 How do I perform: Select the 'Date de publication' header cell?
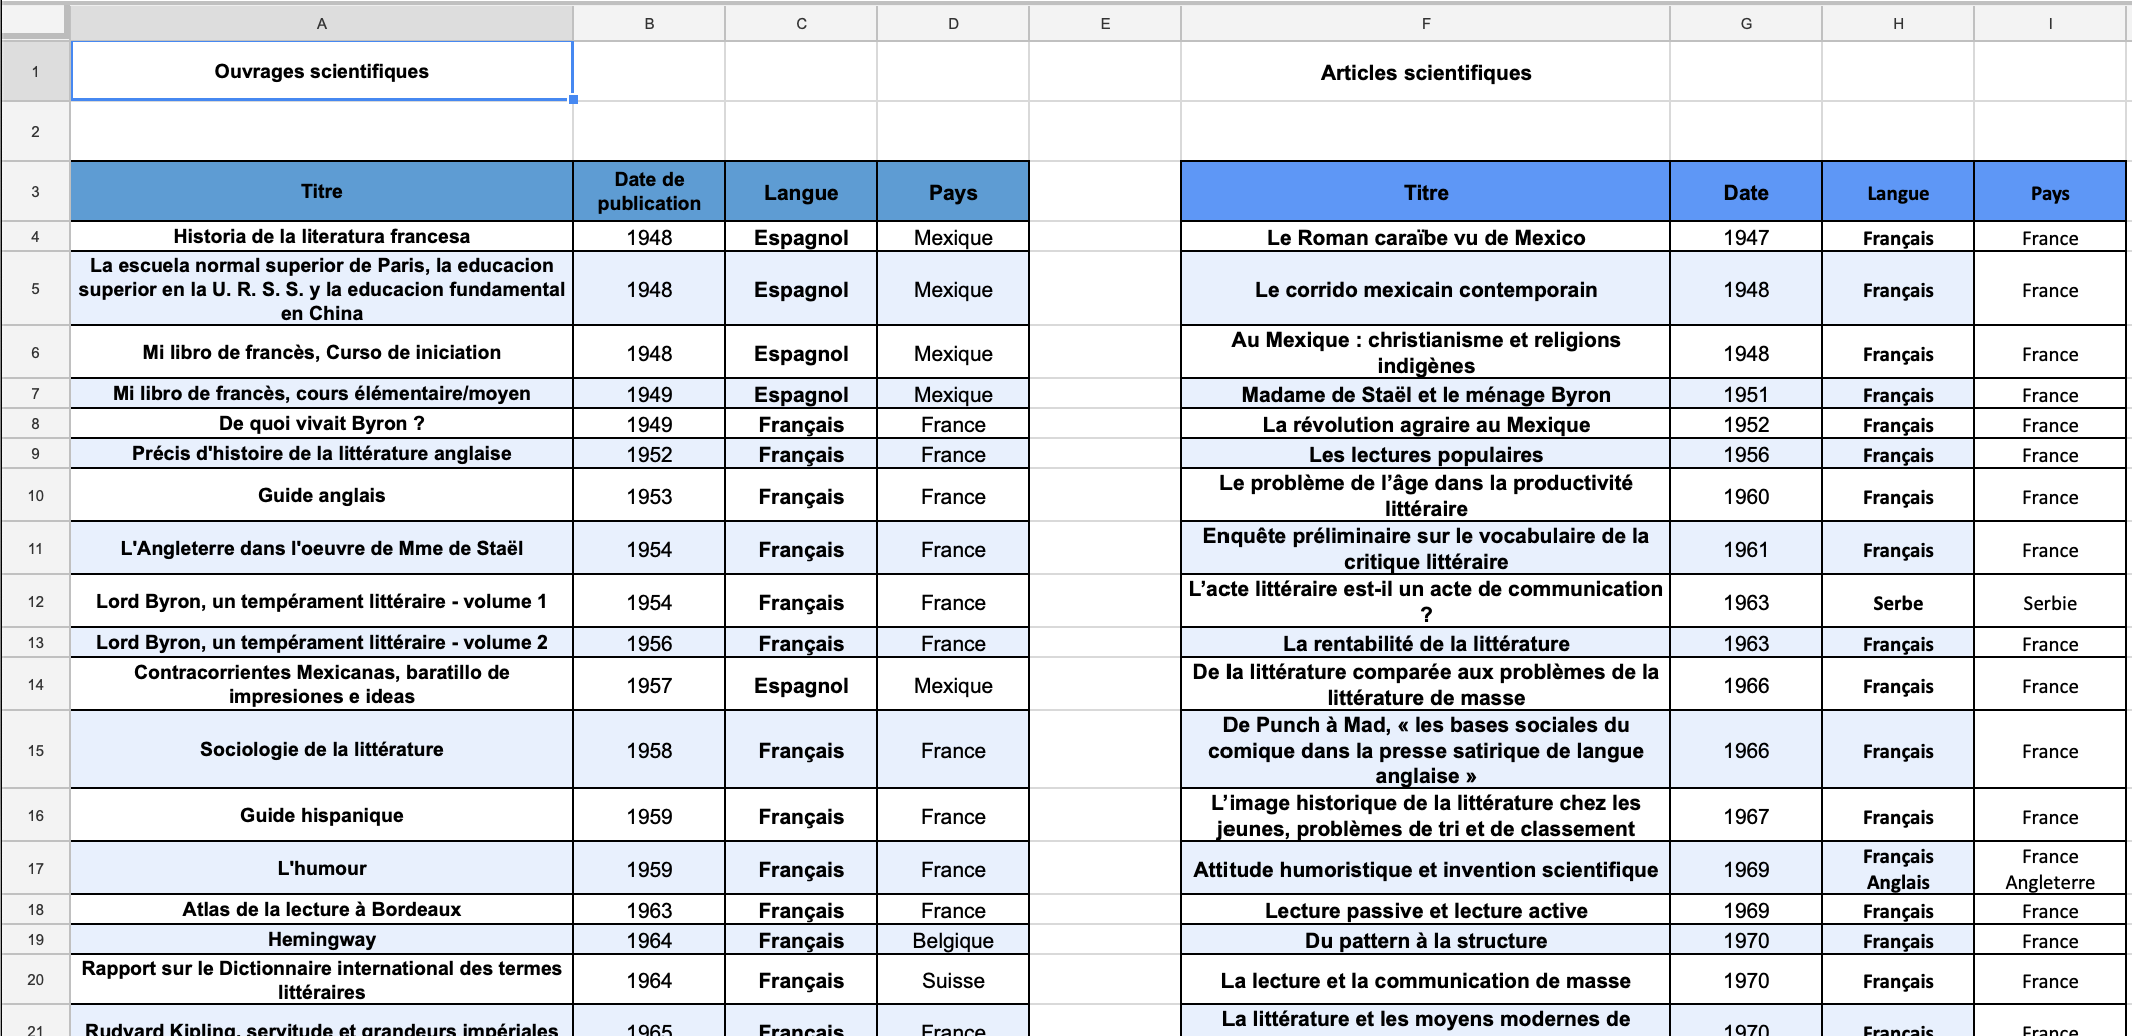tap(649, 191)
